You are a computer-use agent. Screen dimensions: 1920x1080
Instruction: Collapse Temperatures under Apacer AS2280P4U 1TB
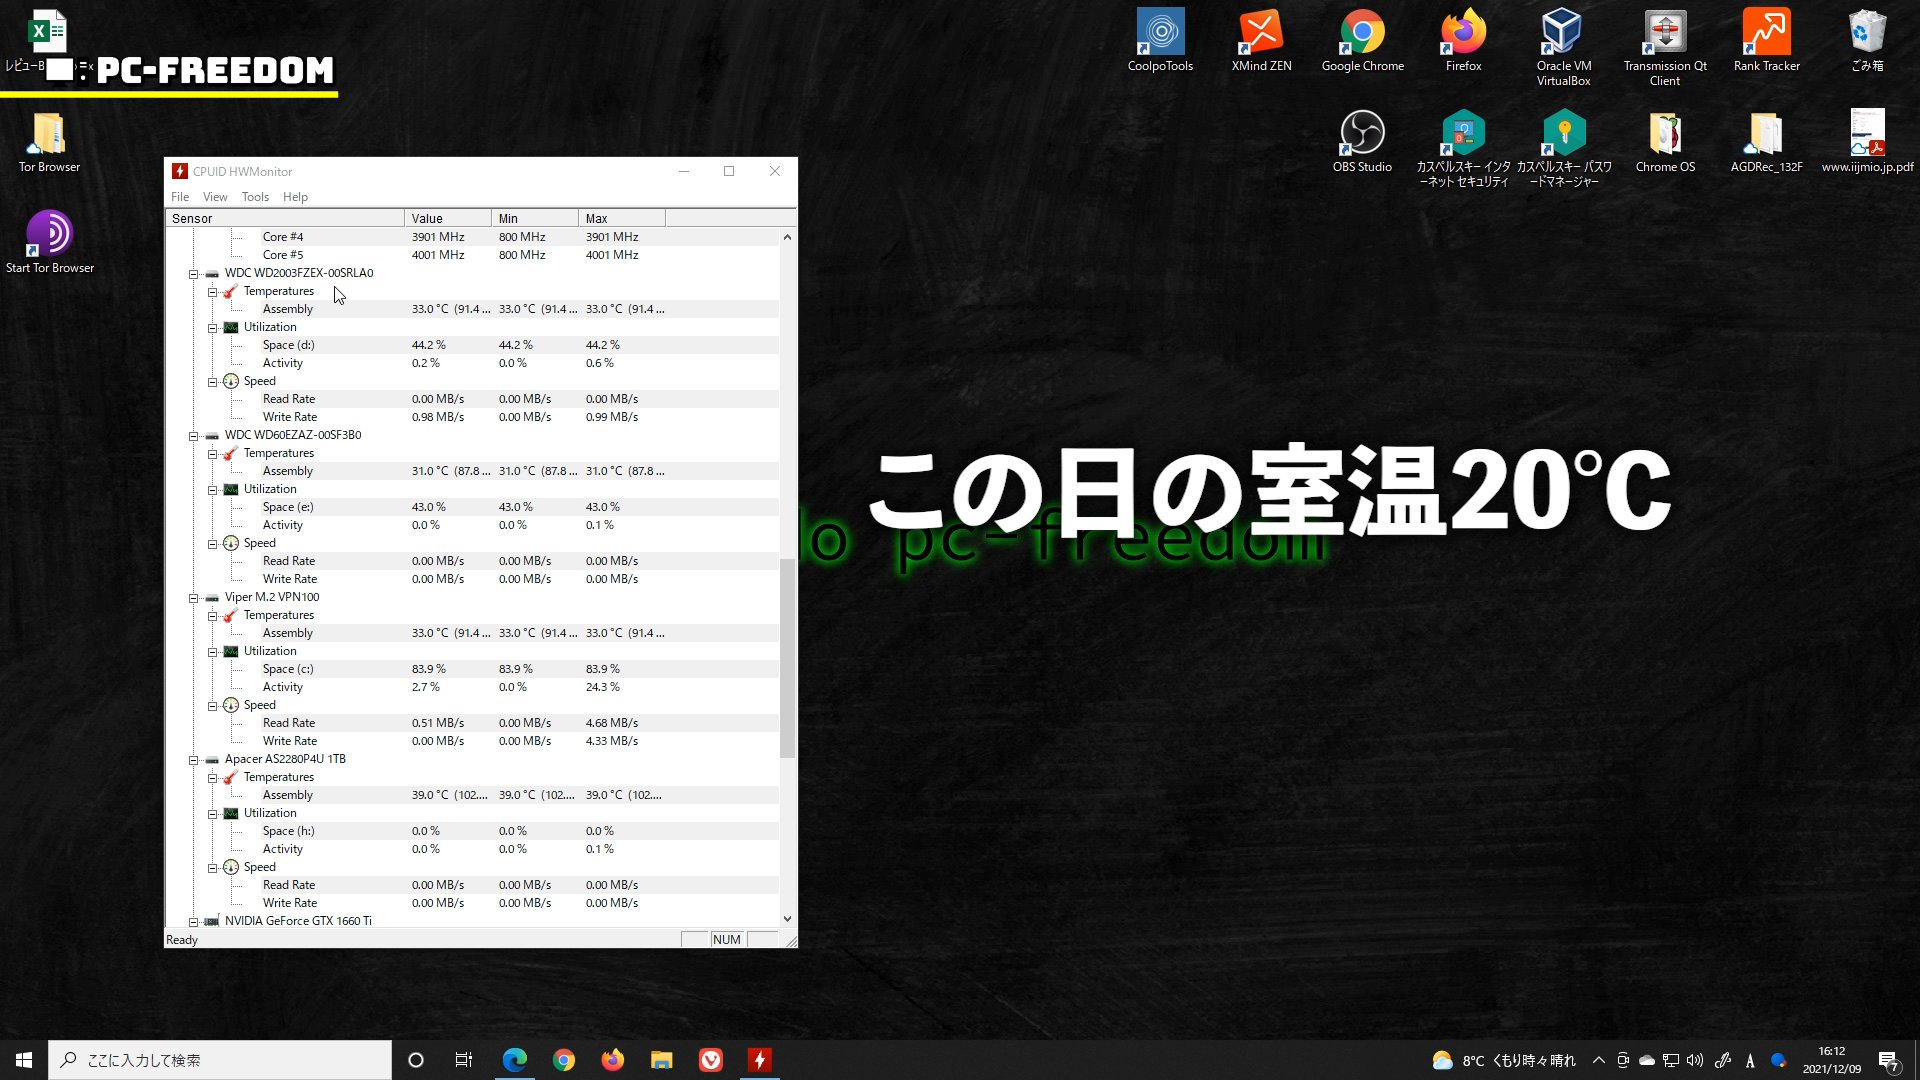213,777
